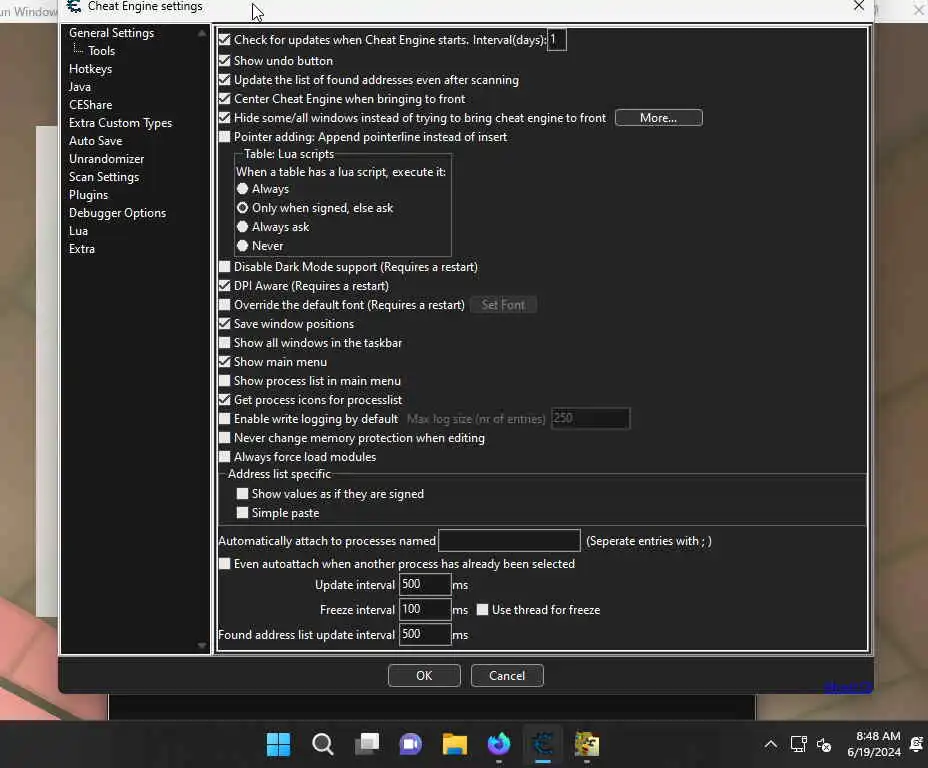Open Java settings page
Image resolution: width=928 pixels, height=768 pixels.
point(79,87)
